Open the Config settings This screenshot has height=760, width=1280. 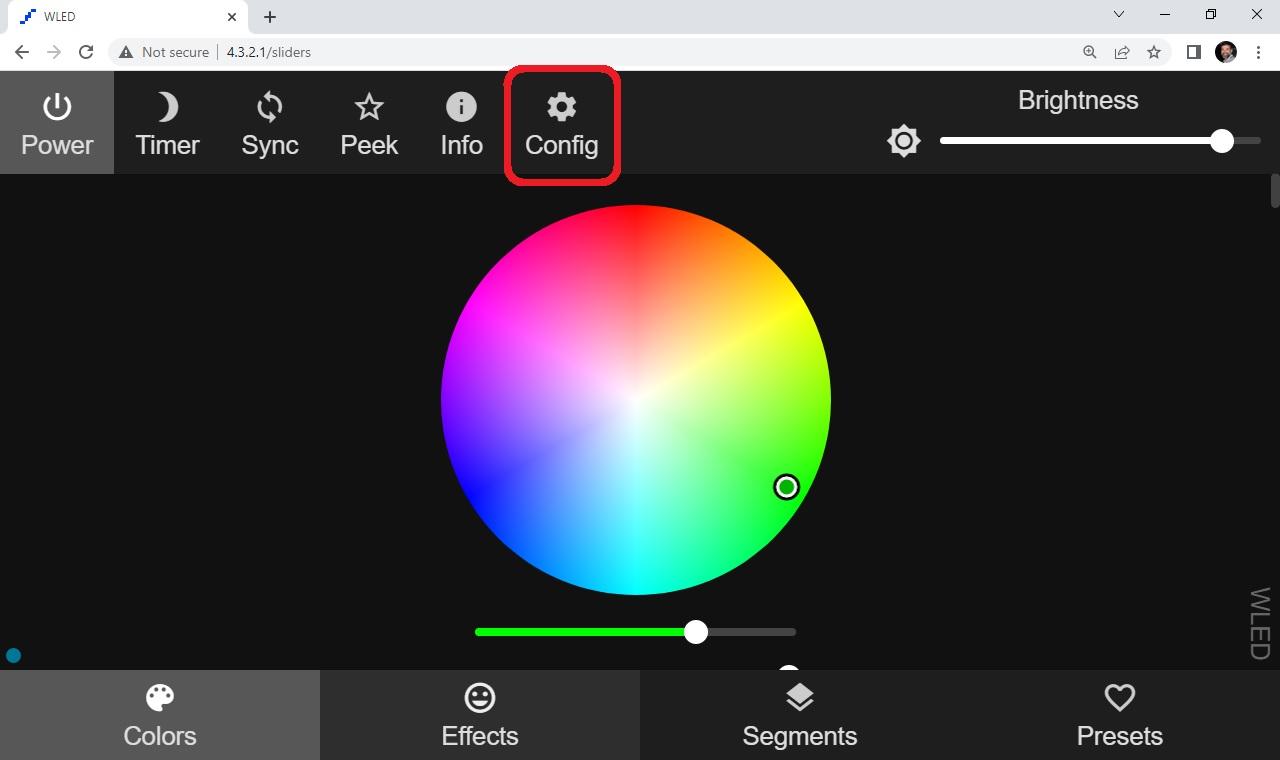pos(561,124)
